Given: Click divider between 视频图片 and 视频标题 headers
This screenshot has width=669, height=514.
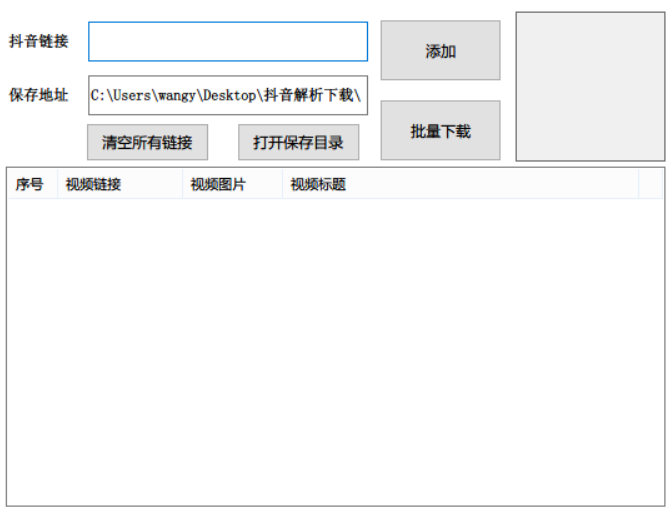Looking at the screenshot, I should click(x=282, y=184).
